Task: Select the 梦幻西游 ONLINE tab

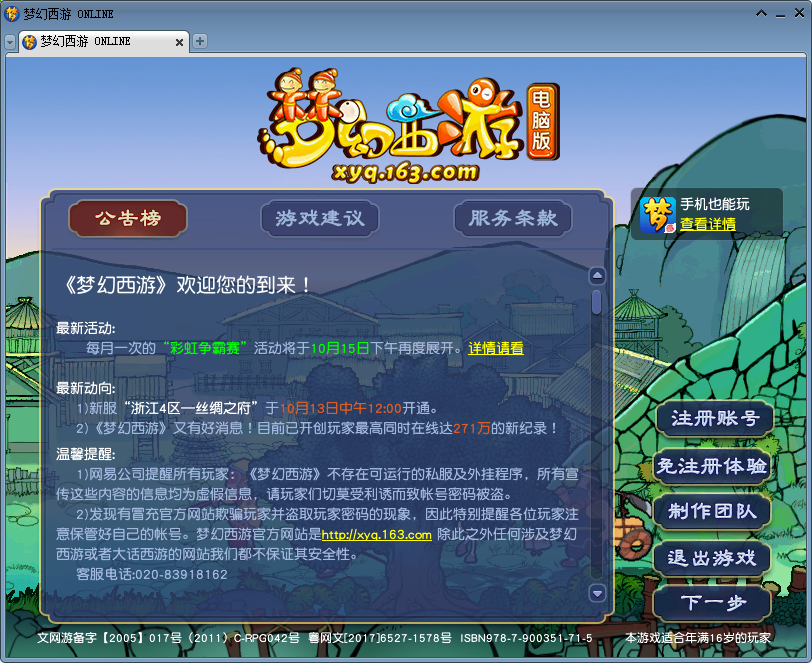Action: tap(103, 41)
